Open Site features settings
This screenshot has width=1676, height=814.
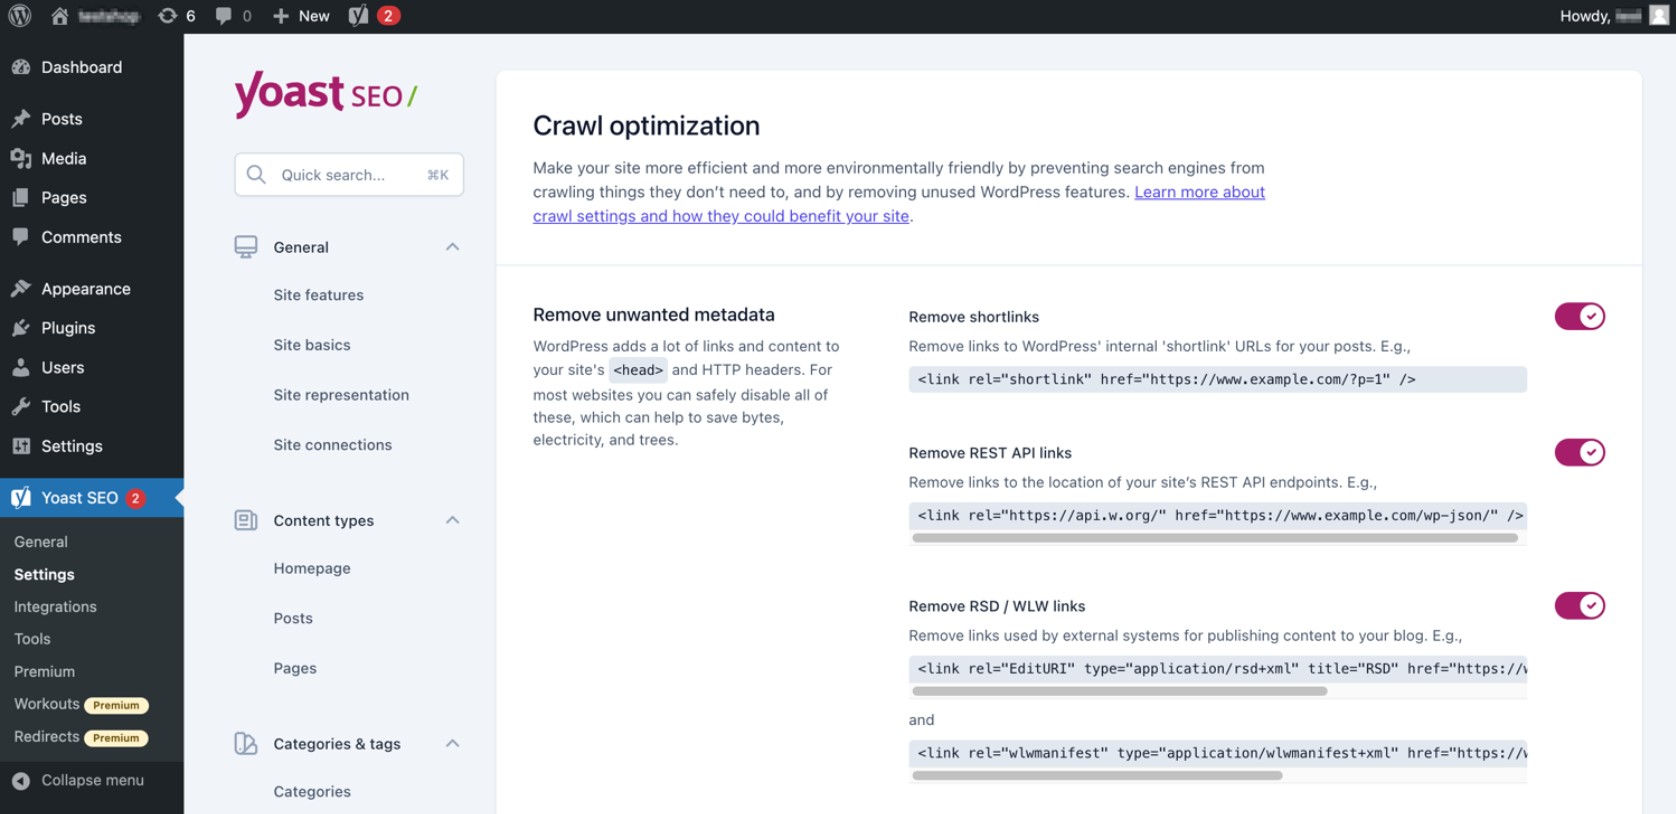[x=319, y=295]
